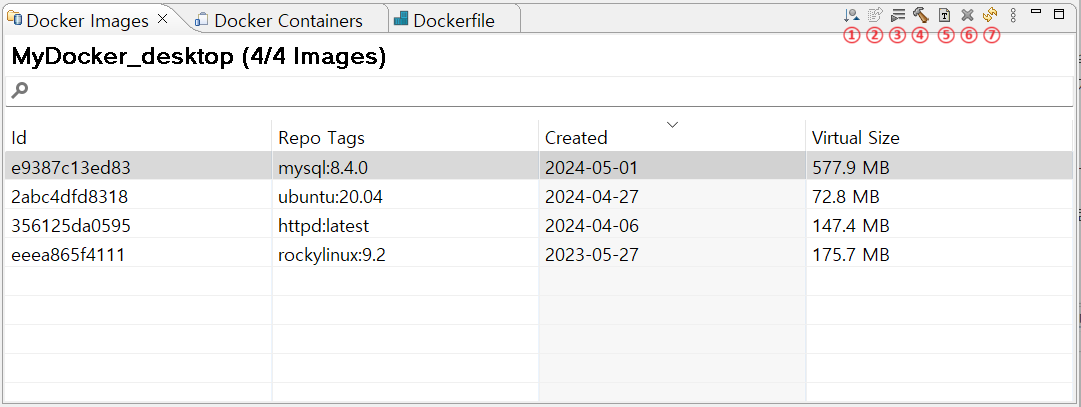Click the Pull Image toolbar icon
This screenshot has height=407, width=1081.
(851, 16)
